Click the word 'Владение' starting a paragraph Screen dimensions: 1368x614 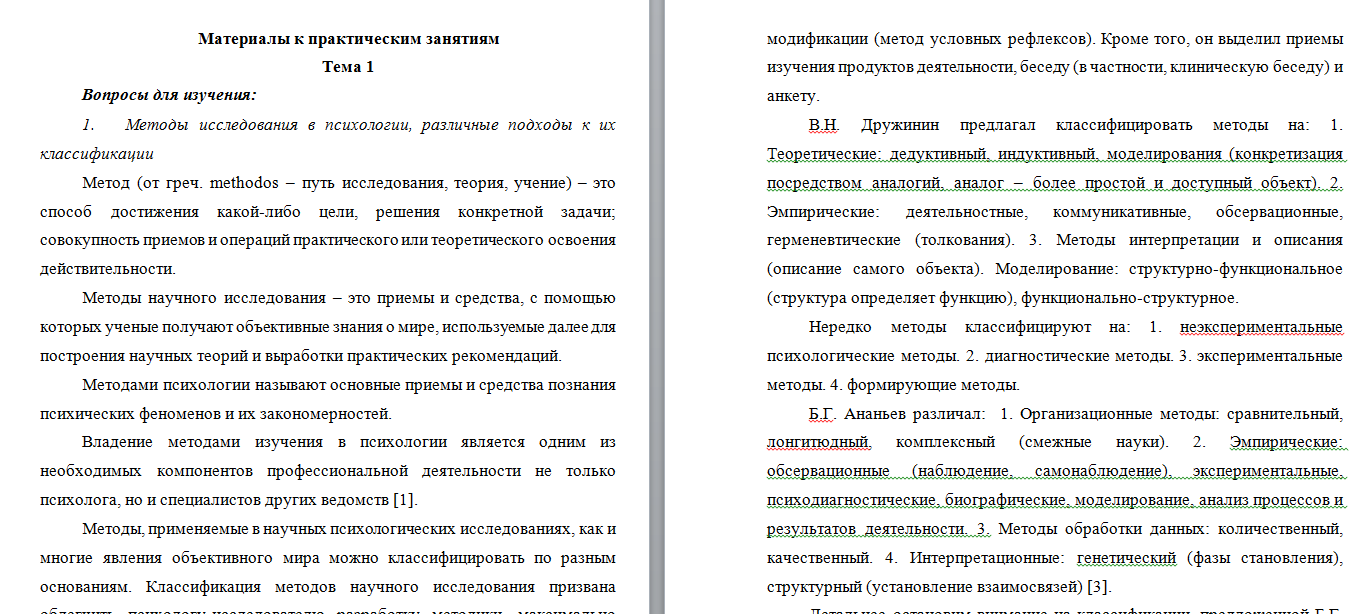click(115, 442)
